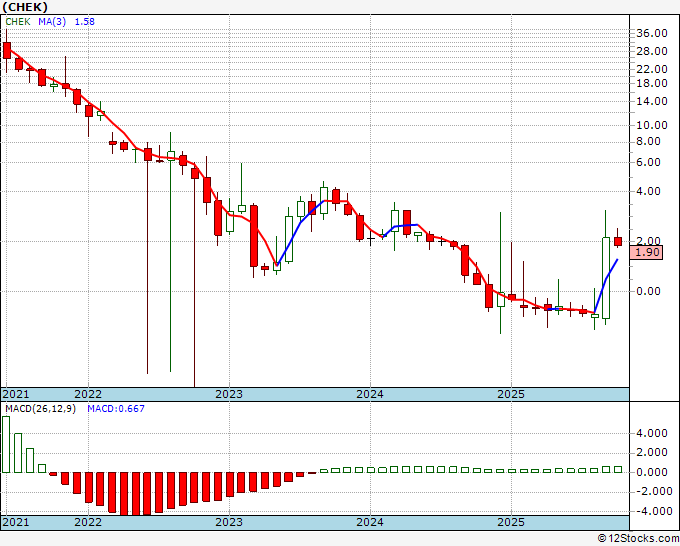This screenshot has width=680, height=546.
Task: Click the MACD:0.667 value label
Action: click(114, 408)
